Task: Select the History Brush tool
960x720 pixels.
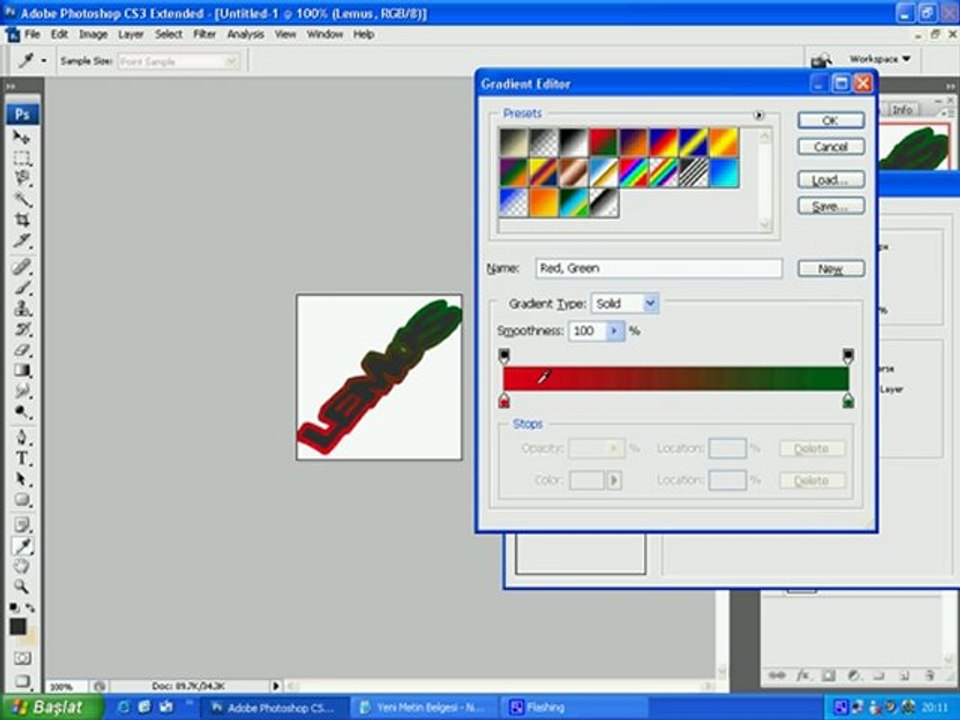Action: point(22,329)
